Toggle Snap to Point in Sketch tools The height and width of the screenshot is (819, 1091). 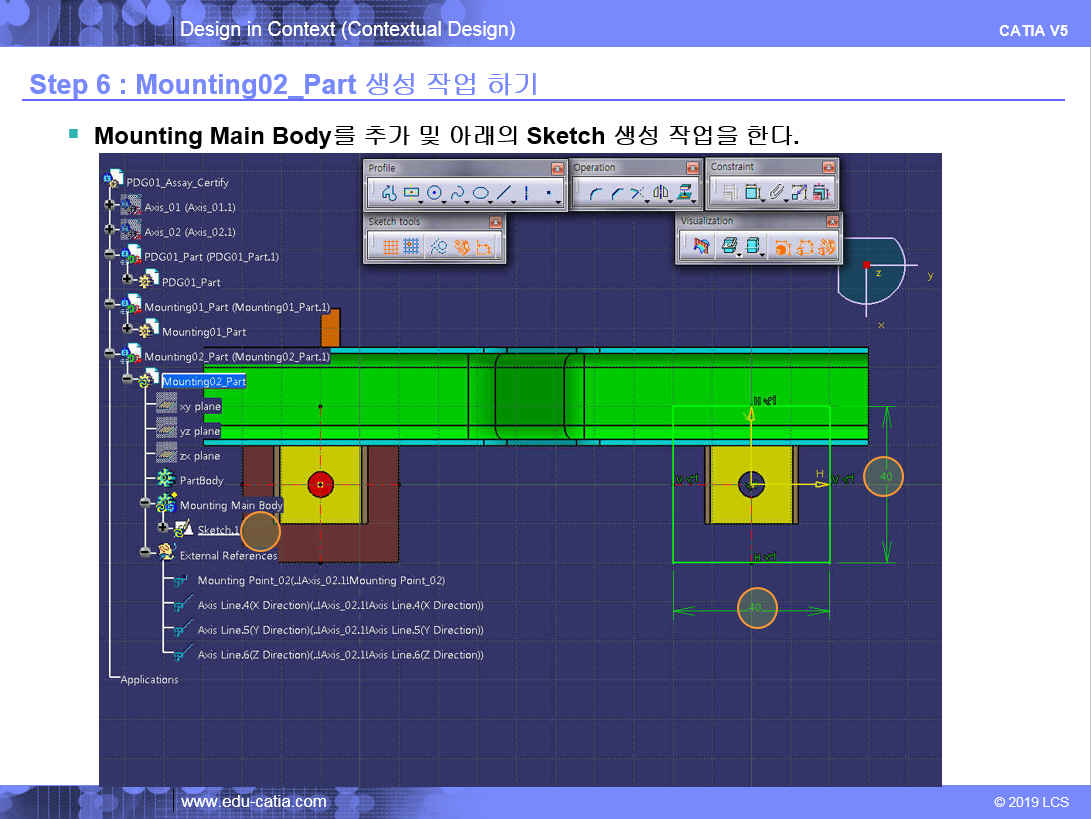pos(411,247)
